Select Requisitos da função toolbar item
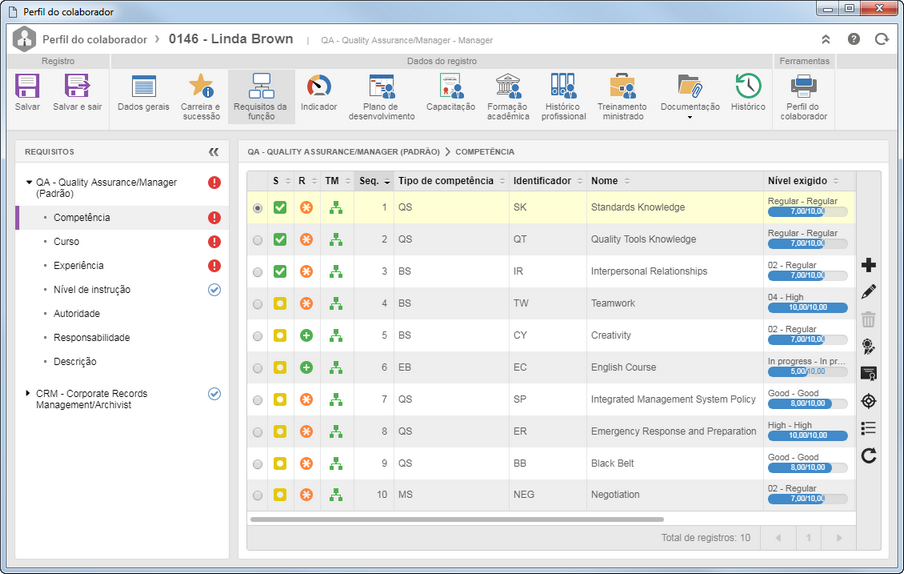 (261, 97)
